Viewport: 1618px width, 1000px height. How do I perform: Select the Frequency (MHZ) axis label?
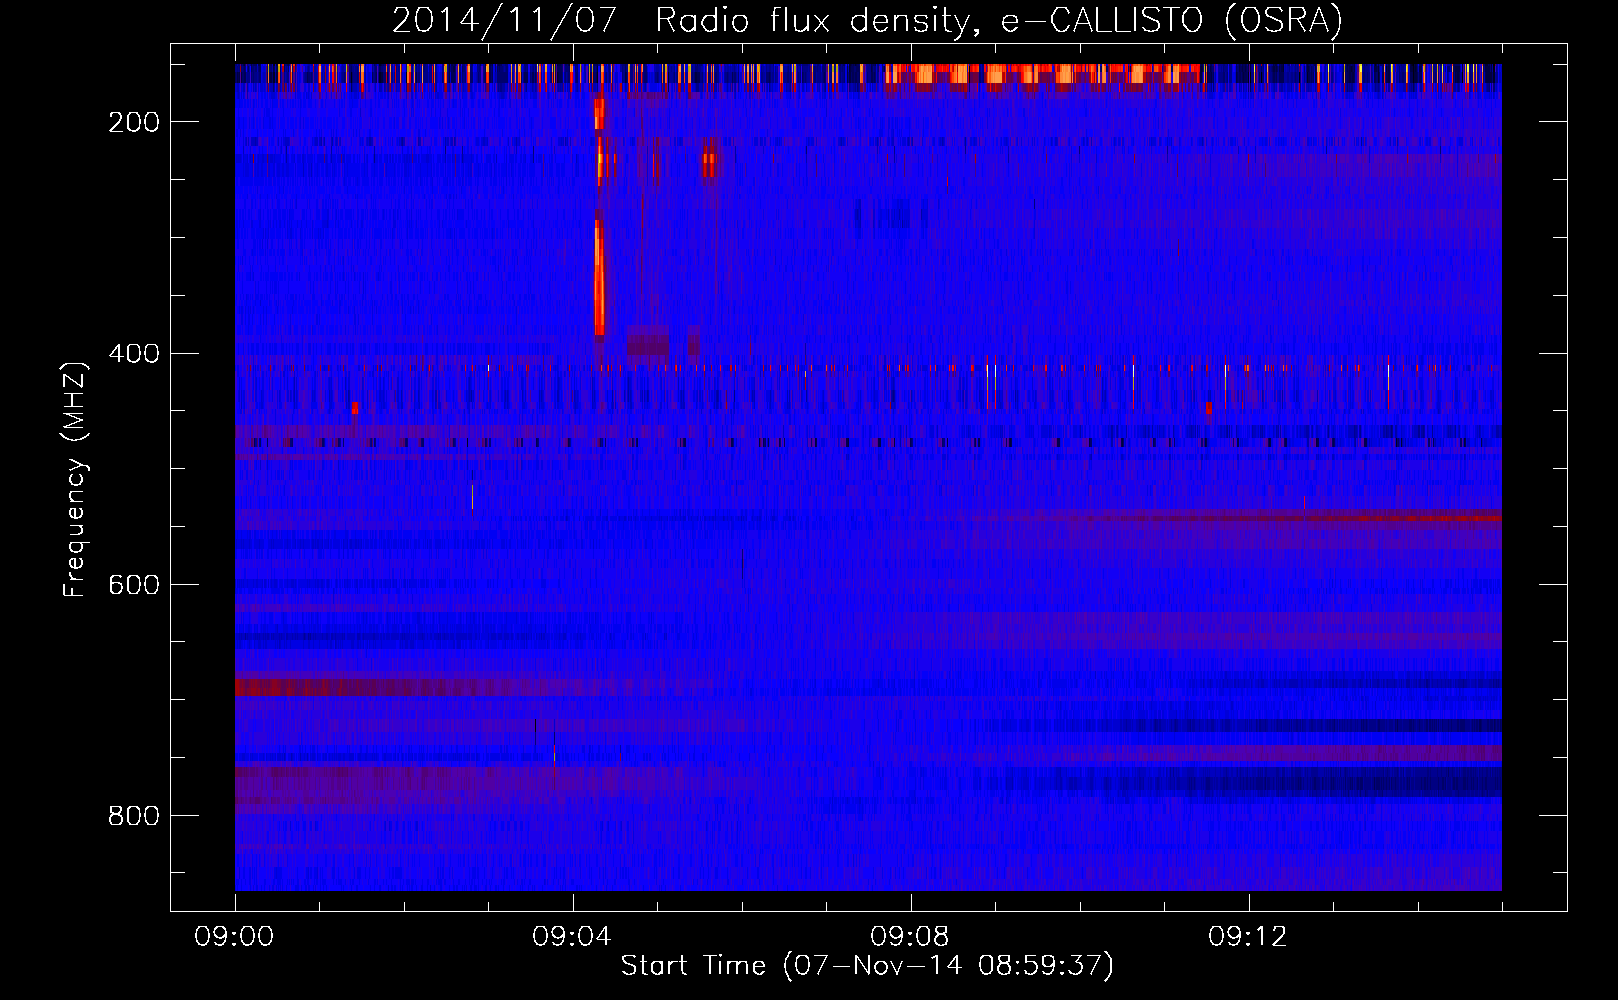tap(75, 479)
